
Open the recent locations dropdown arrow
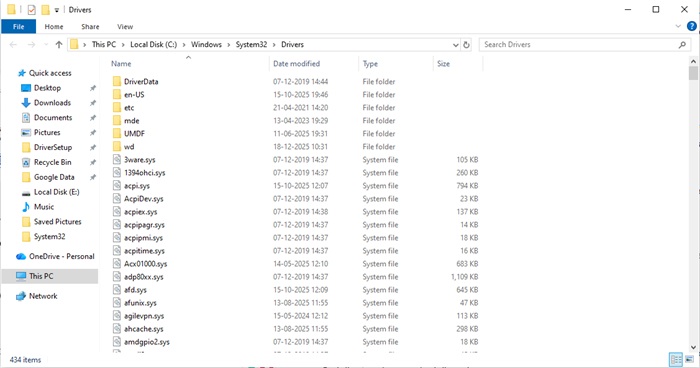pyautogui.click(x=46, y=45)
